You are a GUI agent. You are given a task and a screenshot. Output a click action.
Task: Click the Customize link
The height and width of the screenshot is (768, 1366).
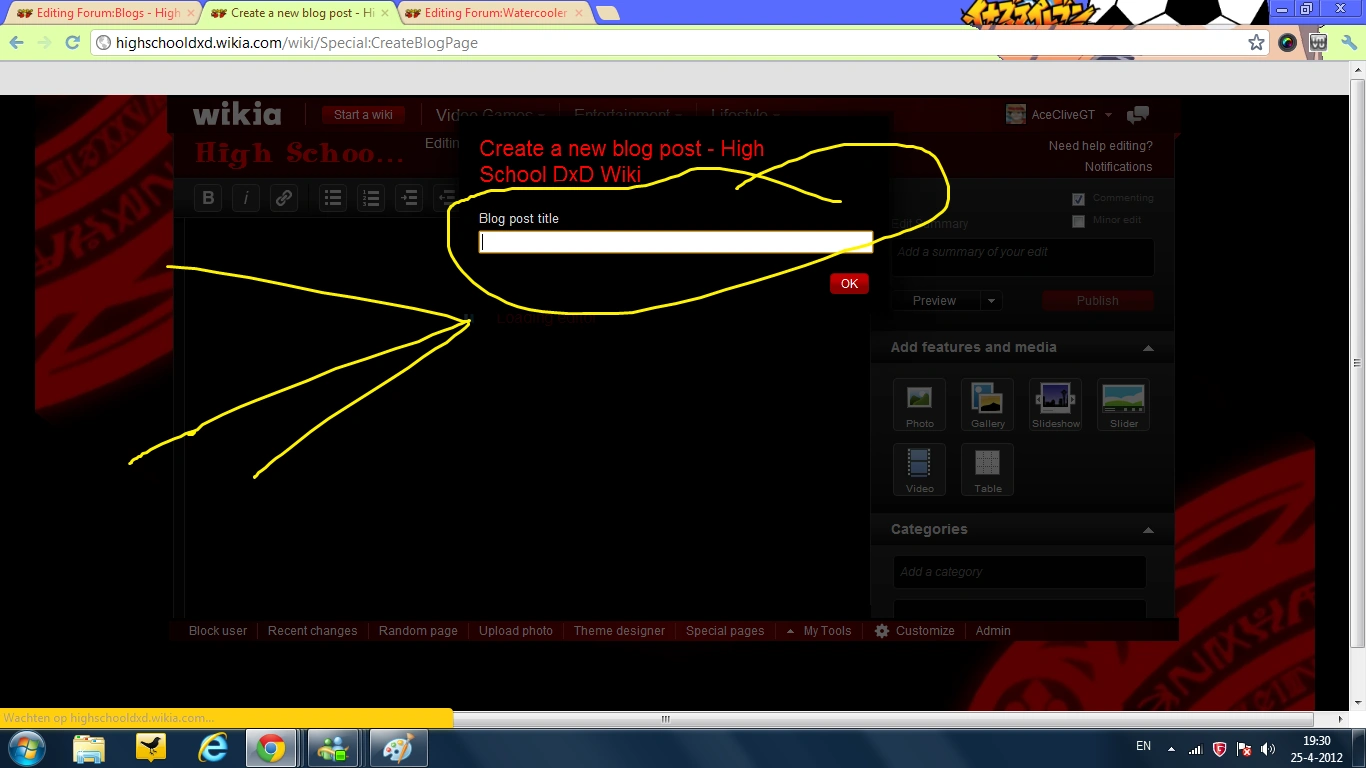click(x=925, y=631)
